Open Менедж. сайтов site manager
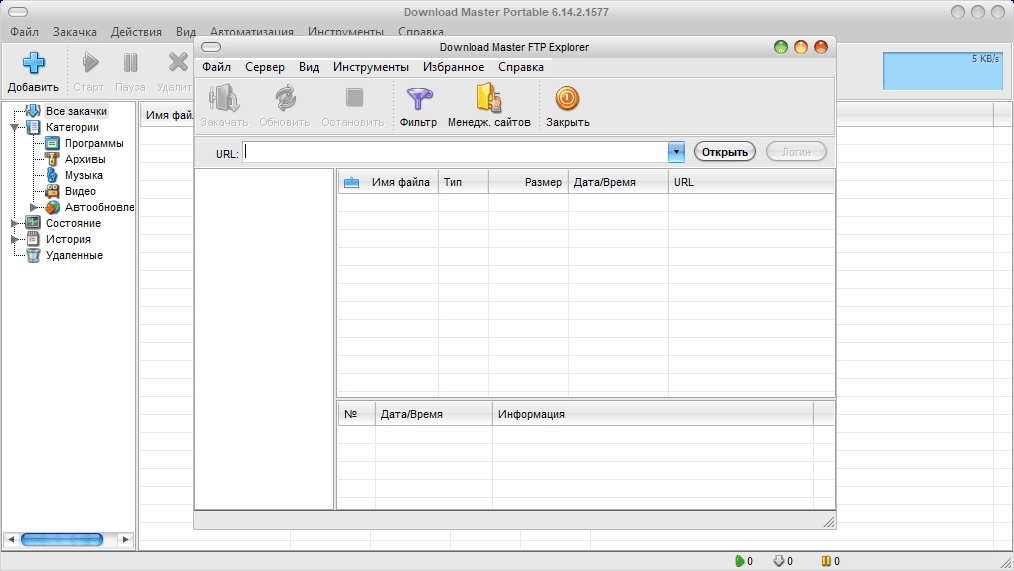 point(489,98)
